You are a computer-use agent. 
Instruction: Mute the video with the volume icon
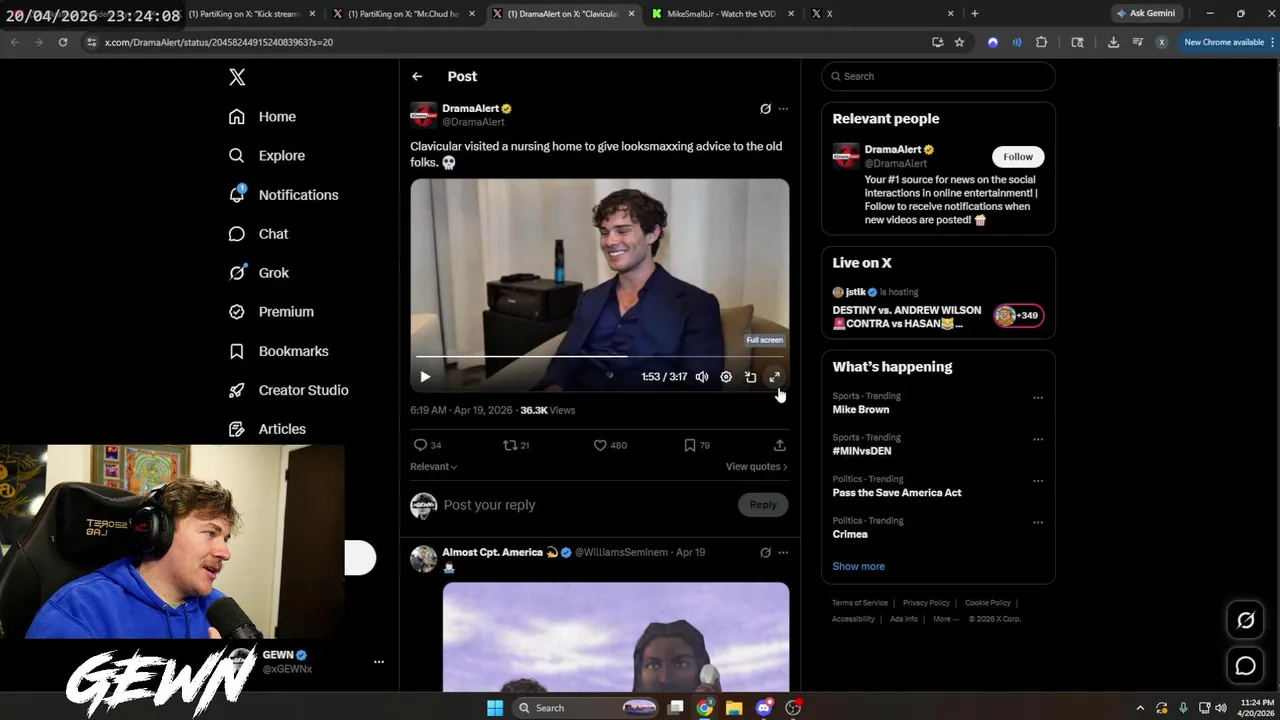tap(702, 377)
